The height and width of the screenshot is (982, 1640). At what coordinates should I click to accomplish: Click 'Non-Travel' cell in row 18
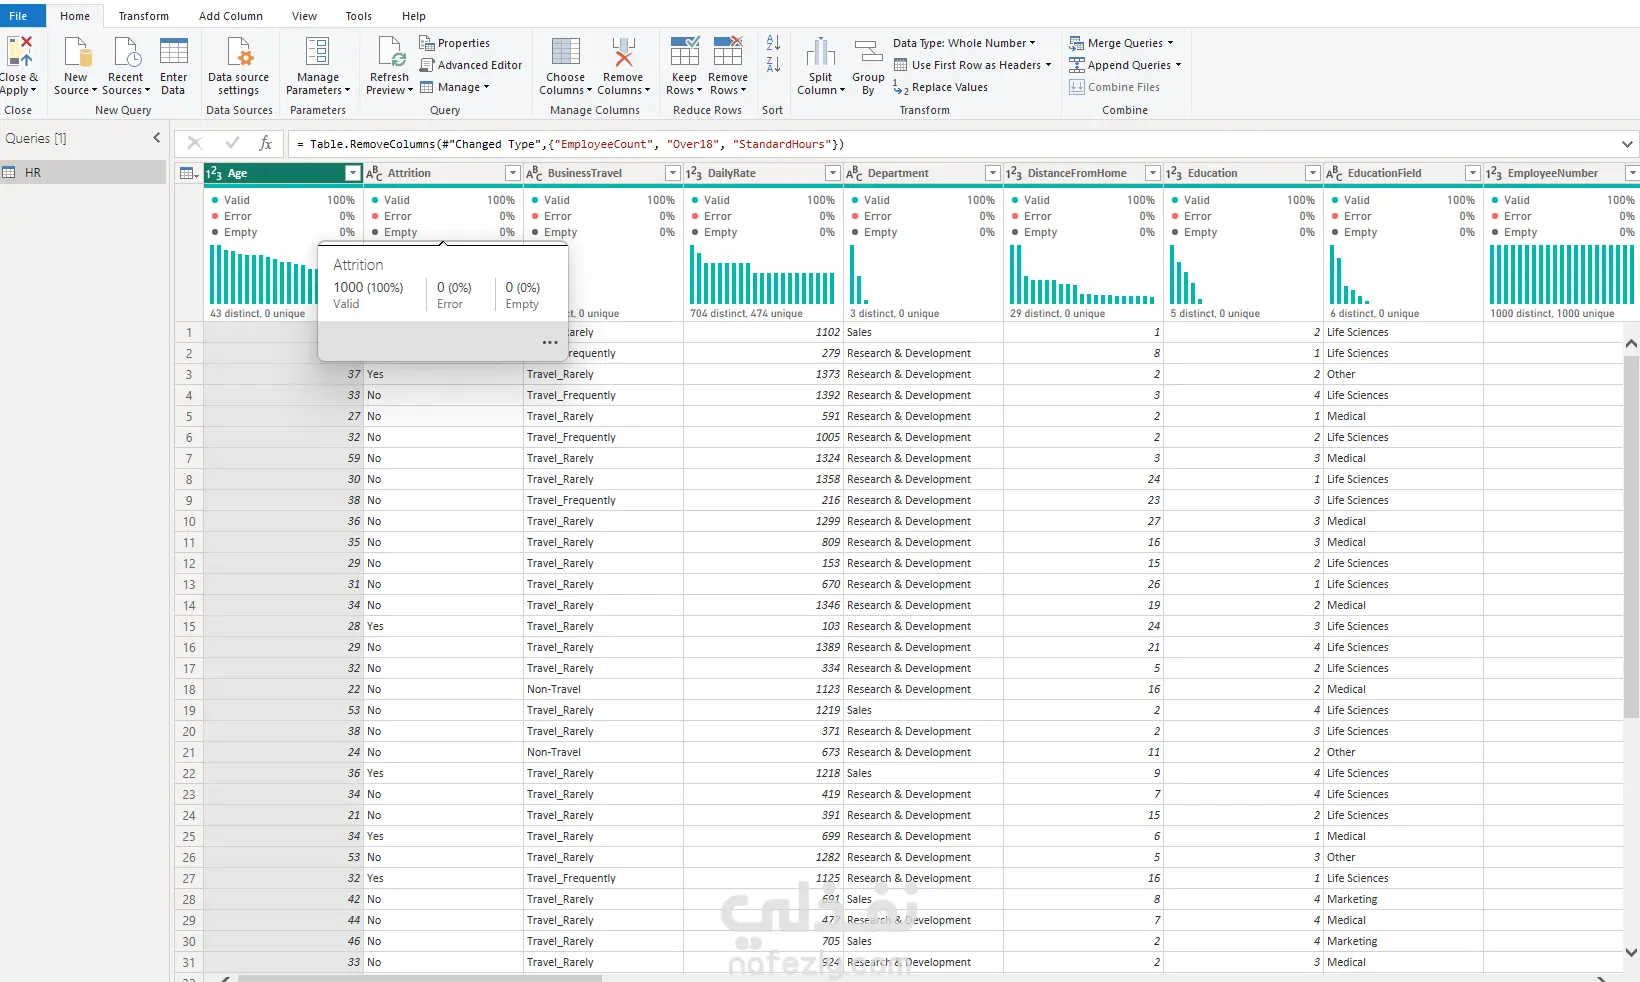[604, 689]
